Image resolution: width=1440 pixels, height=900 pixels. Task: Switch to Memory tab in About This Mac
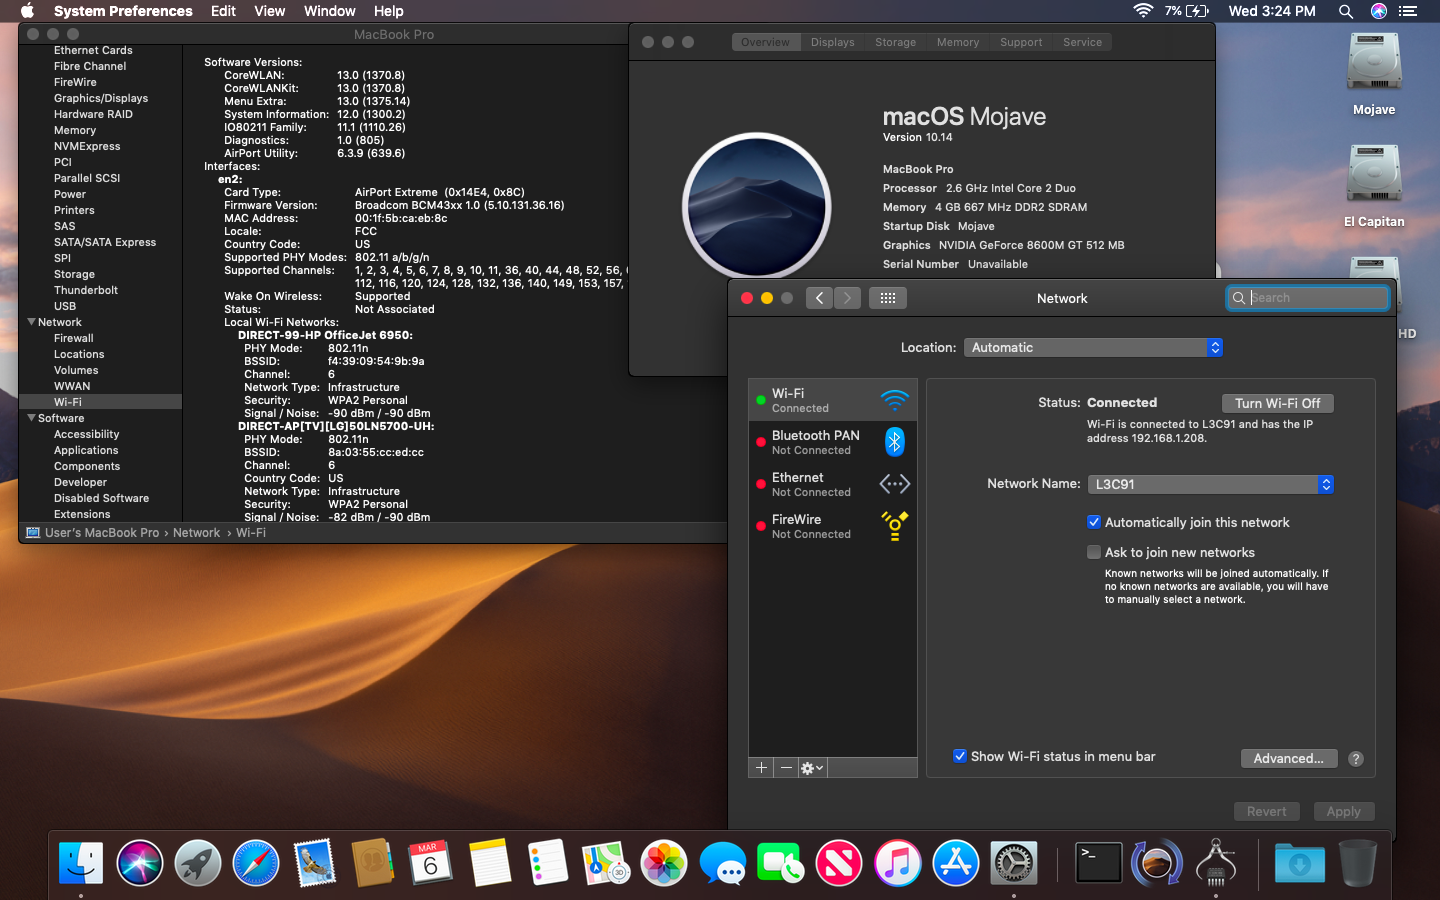(958, 42)
